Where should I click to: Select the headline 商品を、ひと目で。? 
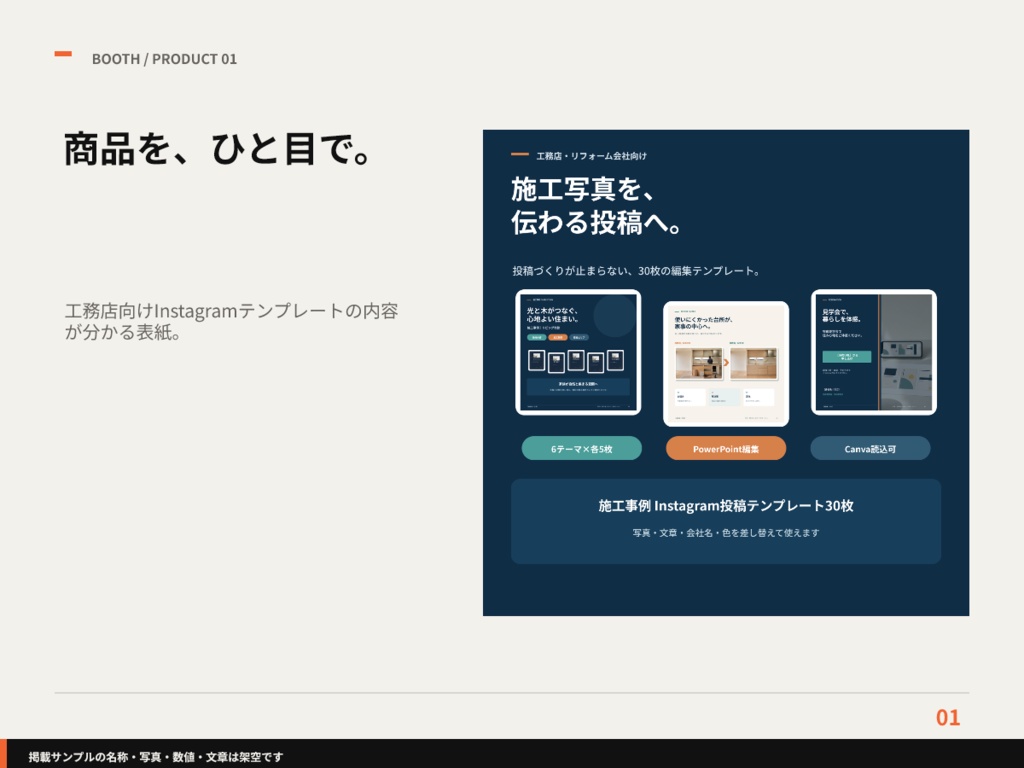[x=219, y=150]
